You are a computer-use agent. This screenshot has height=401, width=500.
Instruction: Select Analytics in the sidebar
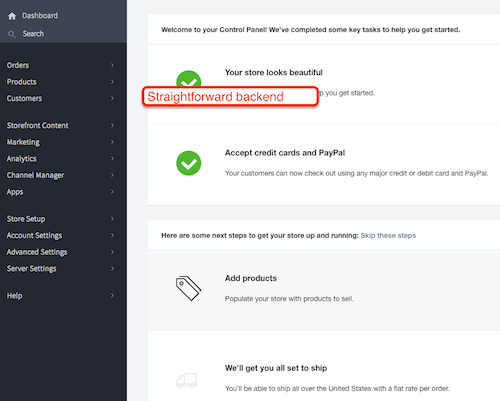point(22,159)
